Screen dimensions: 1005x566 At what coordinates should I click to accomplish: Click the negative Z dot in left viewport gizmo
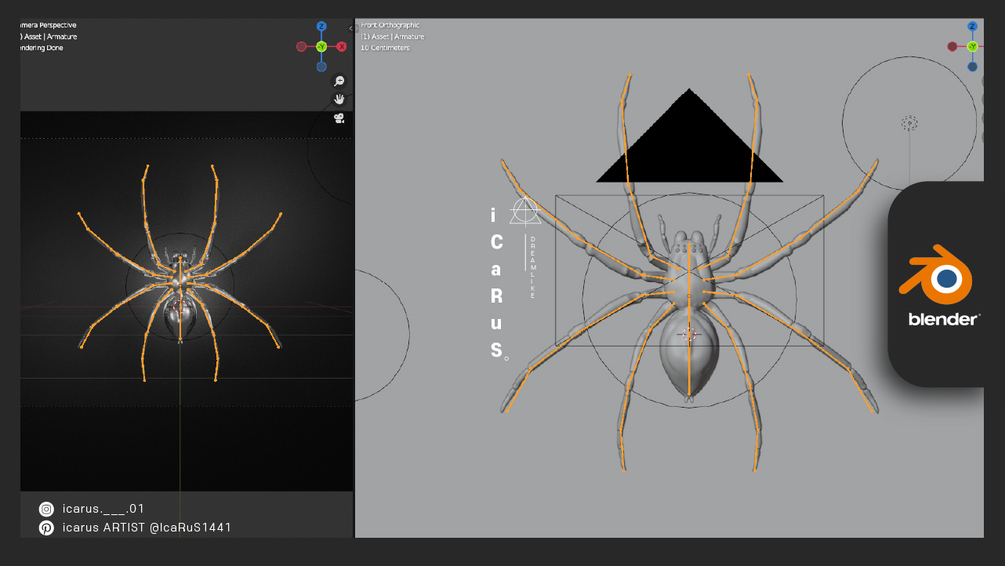coord(322,66)
